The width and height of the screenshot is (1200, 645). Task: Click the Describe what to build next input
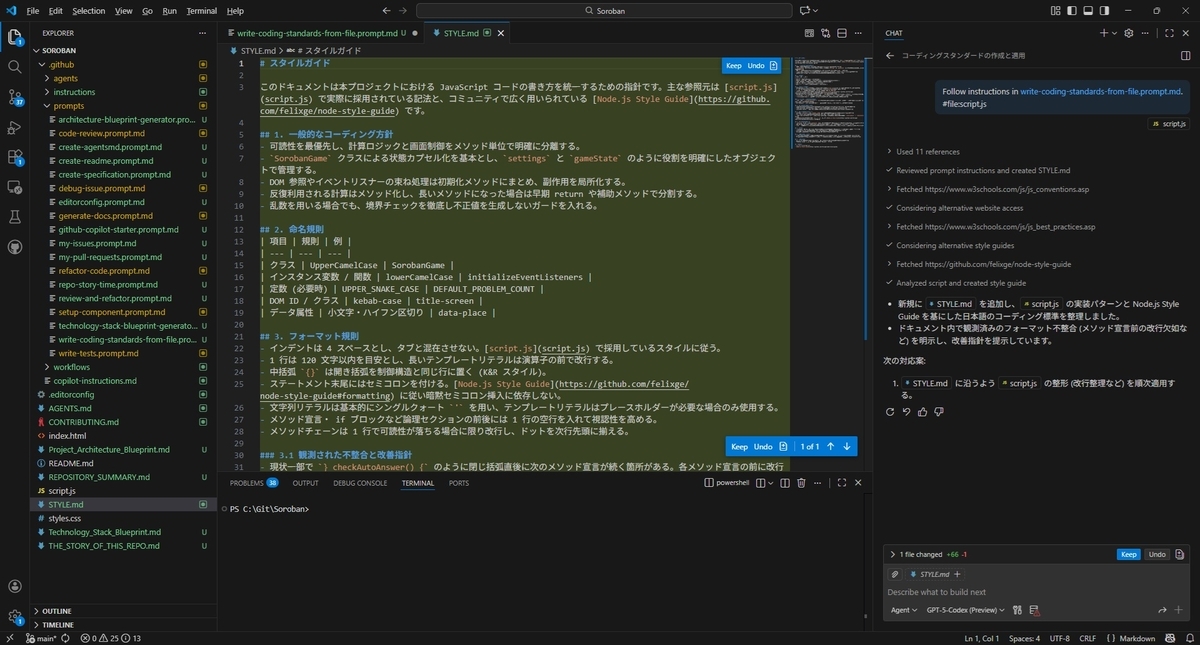[x=1036, y=592]
